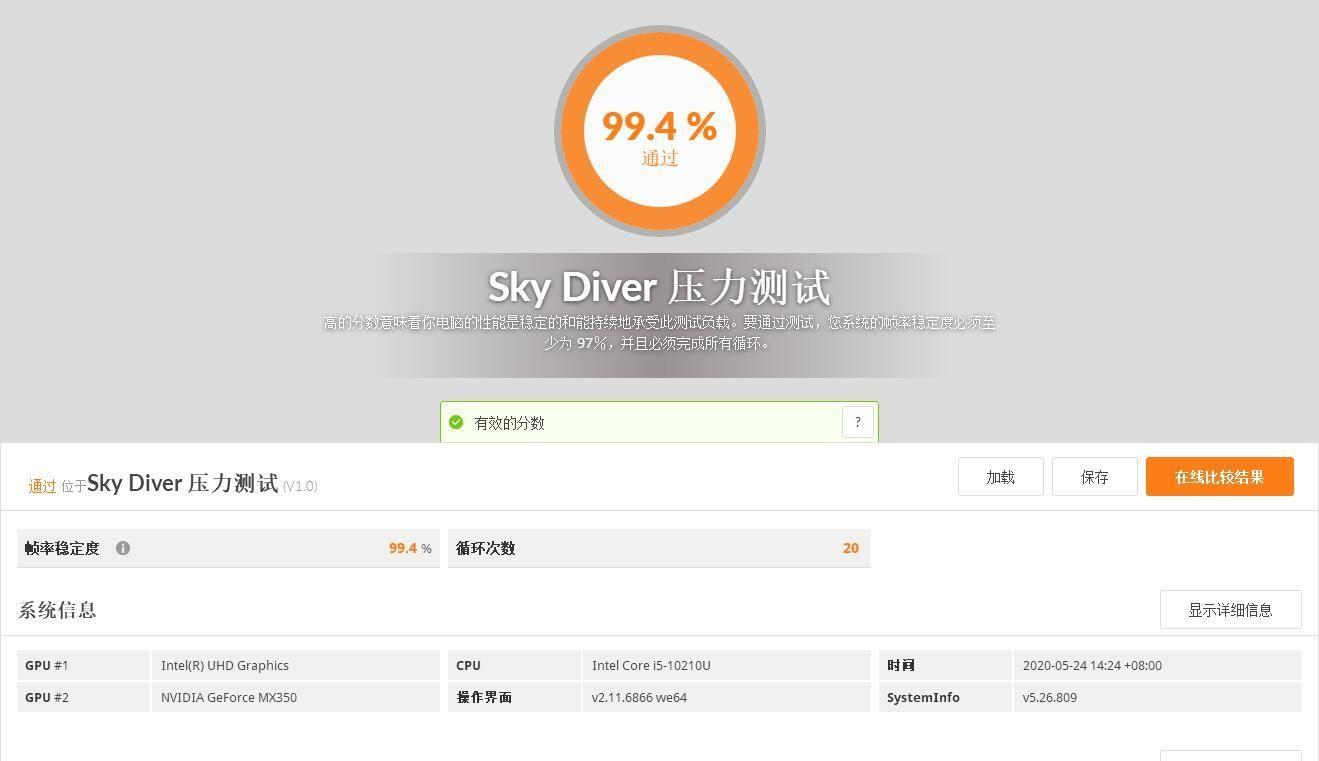Click Intel(R) UHD Graphics cell
This screenshot has height=761, width=1319.
(295, 665)
